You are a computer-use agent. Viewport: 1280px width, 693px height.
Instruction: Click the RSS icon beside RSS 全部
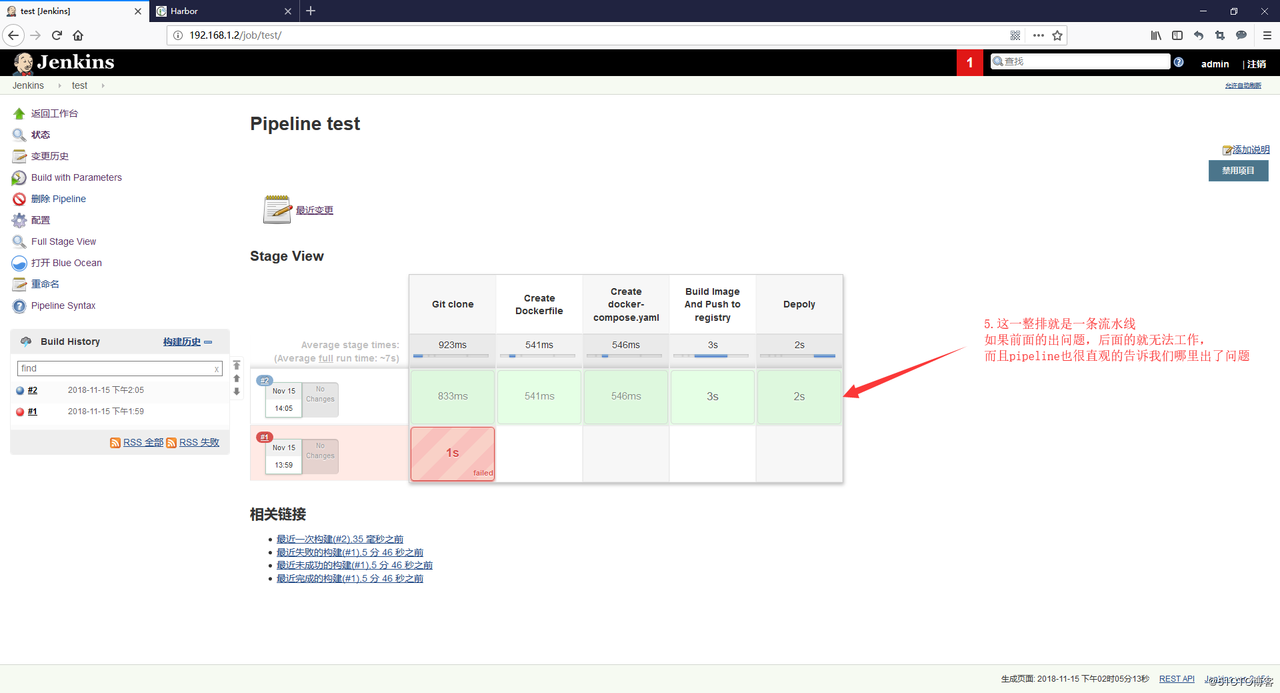(116, 442)
